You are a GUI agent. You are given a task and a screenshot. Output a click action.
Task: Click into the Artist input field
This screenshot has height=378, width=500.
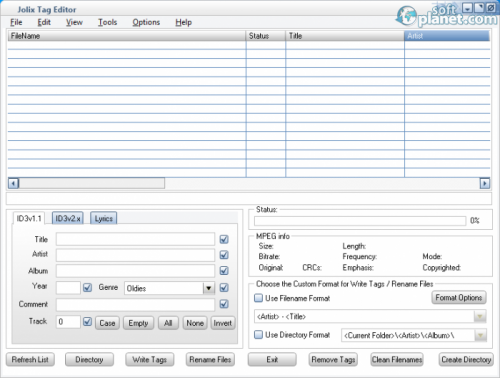point(135,255)
